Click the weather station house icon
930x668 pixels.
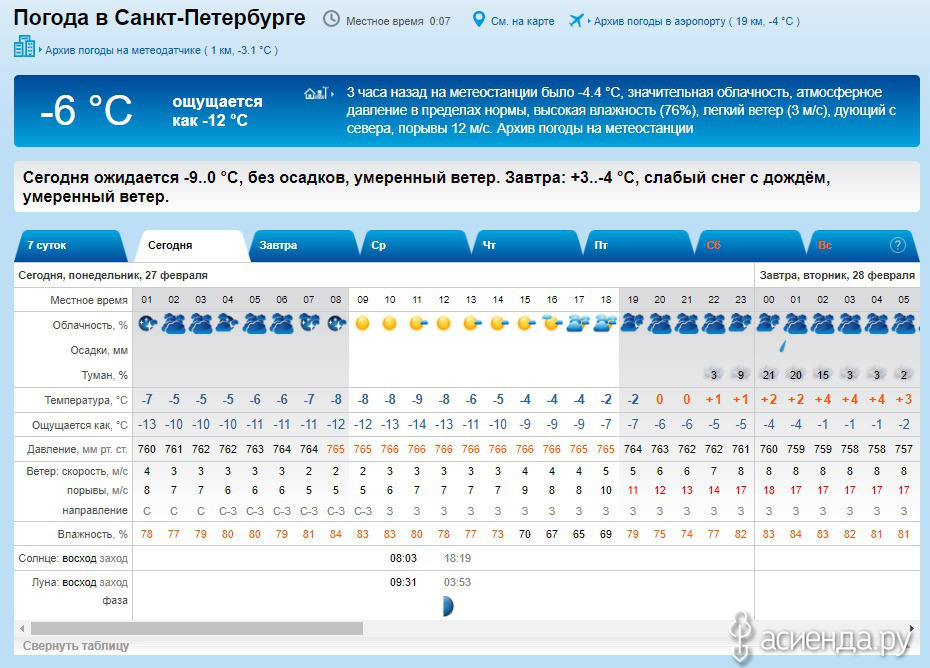[316, 93]
